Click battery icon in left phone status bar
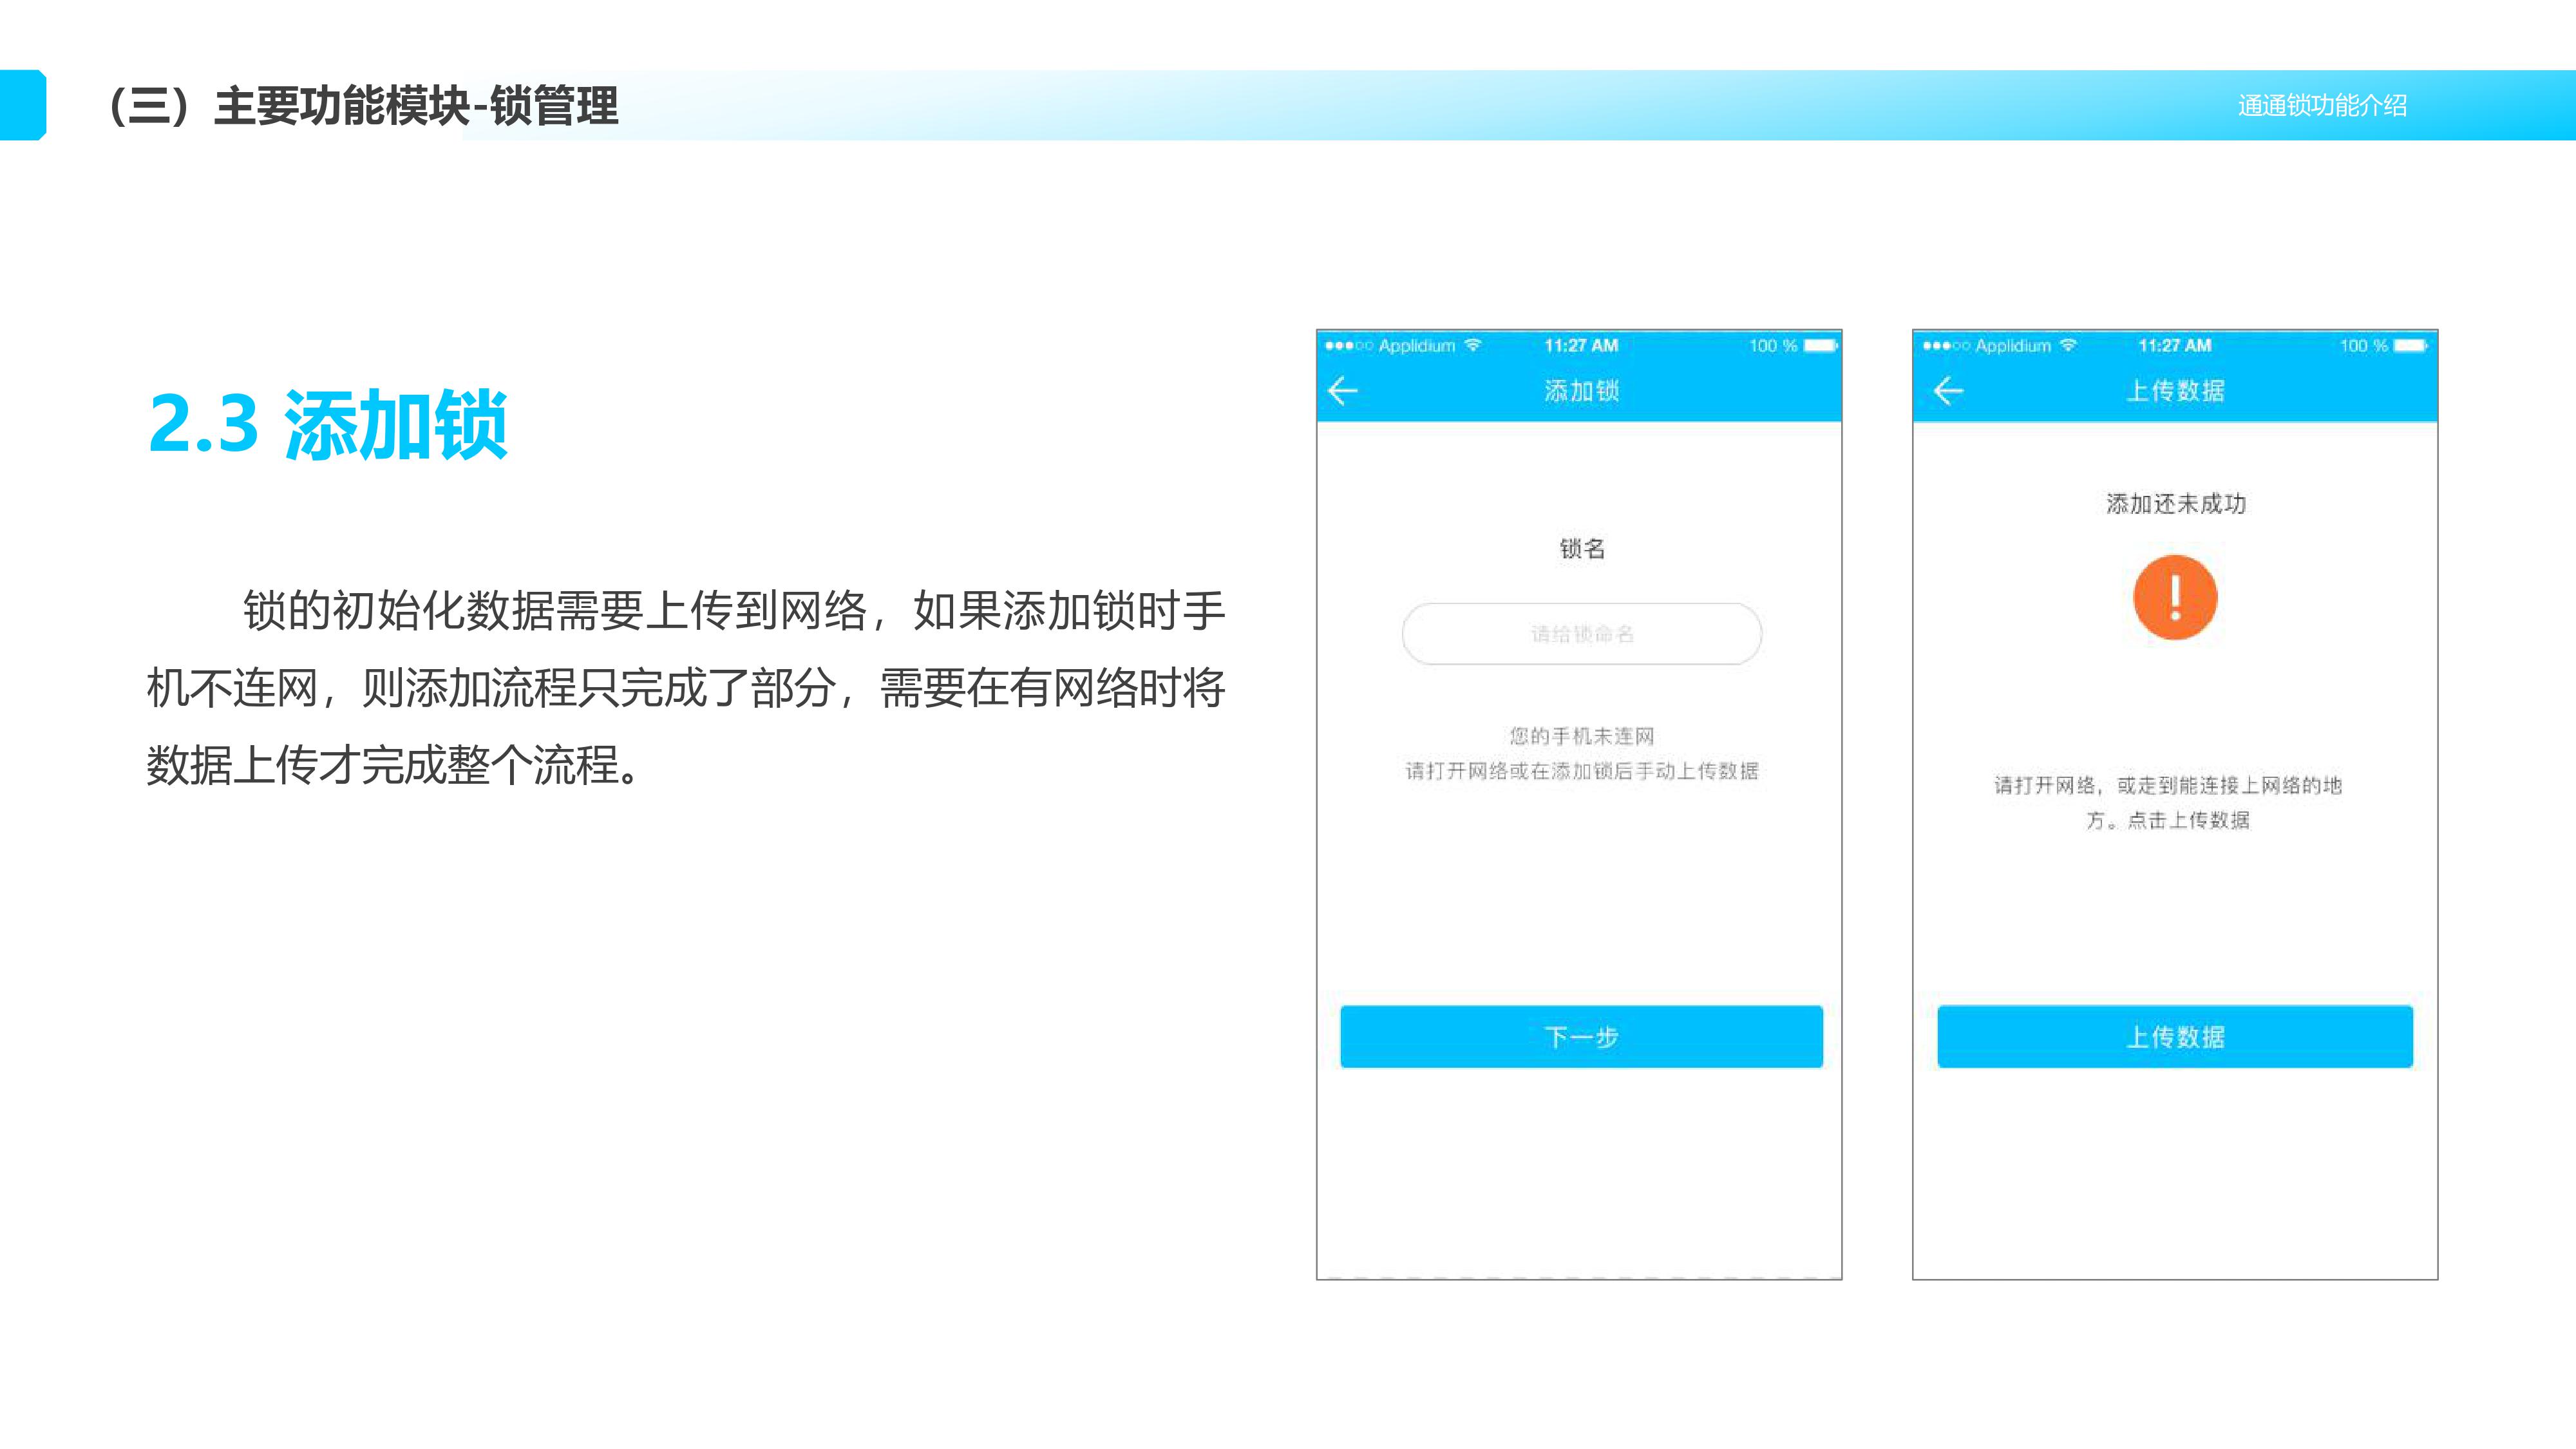Viewport: 2576px width, 1449px height. click(x=1820, y=345)
